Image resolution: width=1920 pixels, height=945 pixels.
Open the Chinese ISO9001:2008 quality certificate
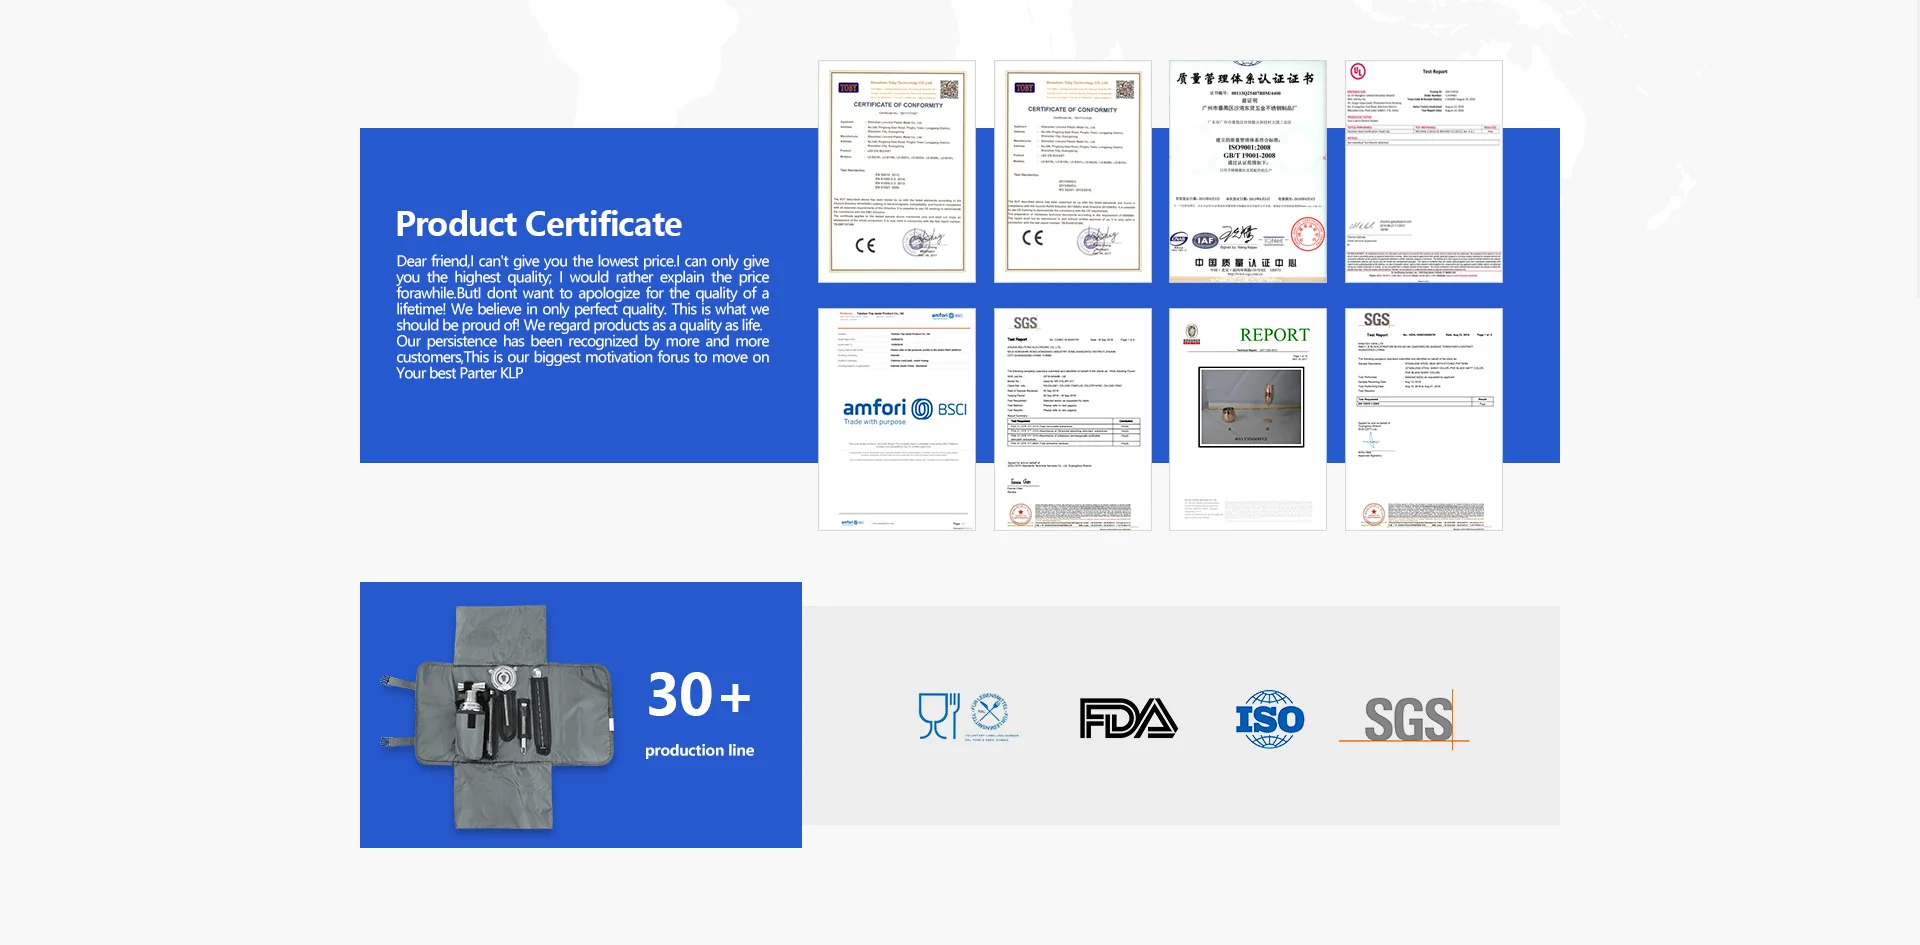point(1247,171)
